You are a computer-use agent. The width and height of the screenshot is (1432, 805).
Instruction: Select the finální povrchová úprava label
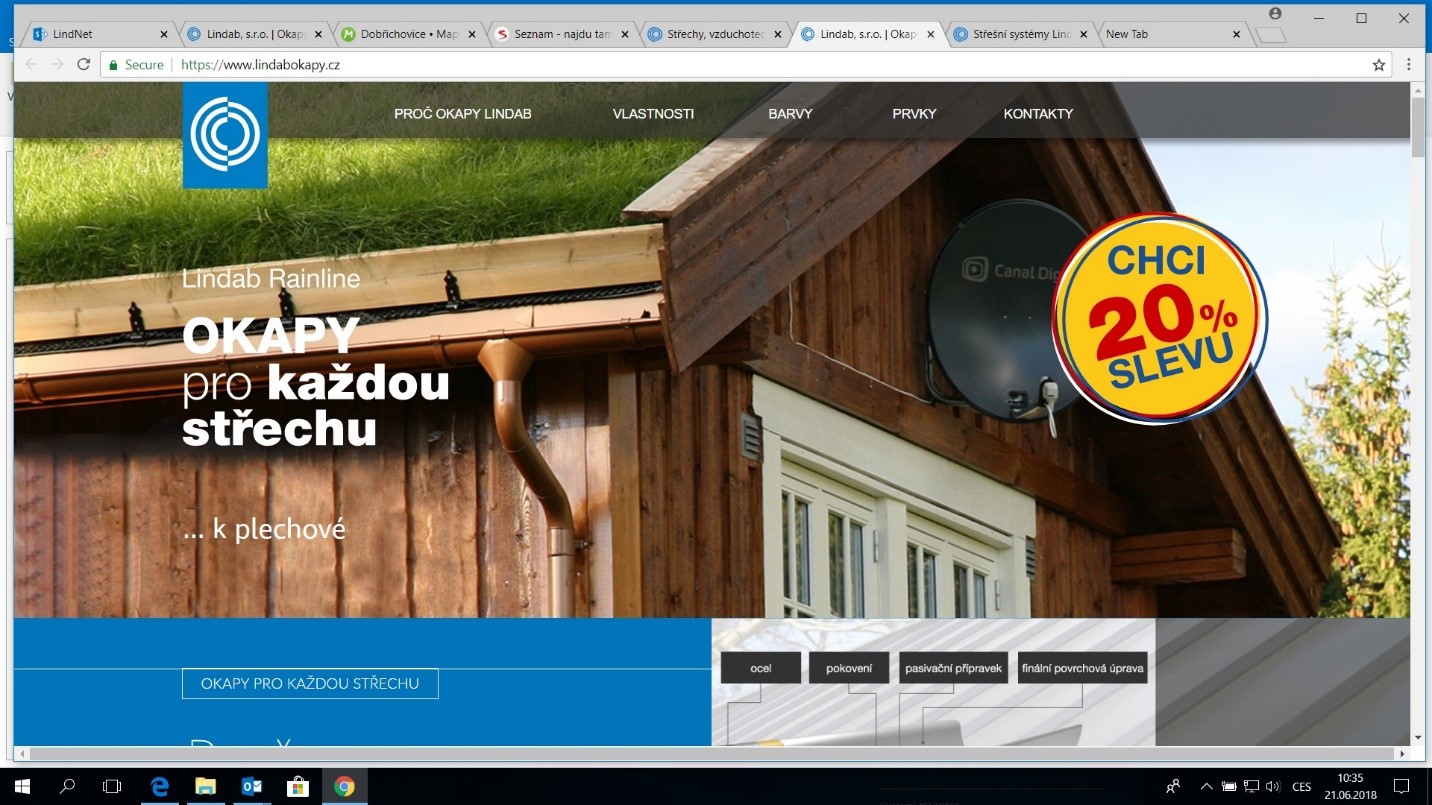coord(1082,668)
